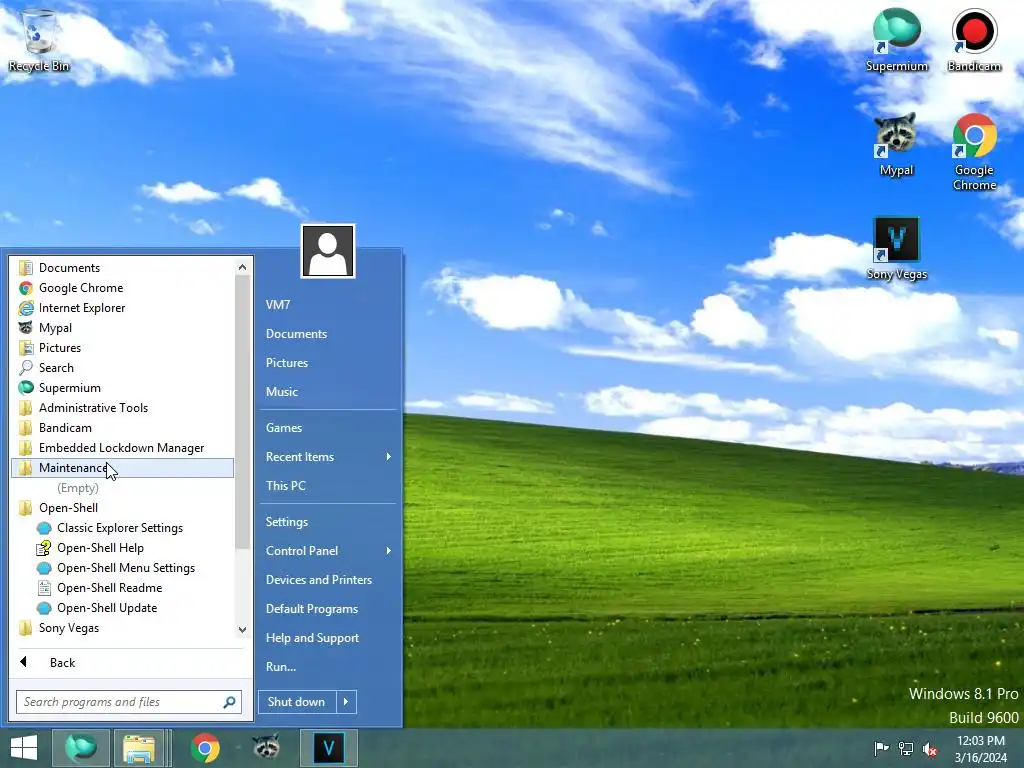The height and width of the screenshot is (768, 1024).
Task: Click the Shut down button
Action: [x=297, y=702]
